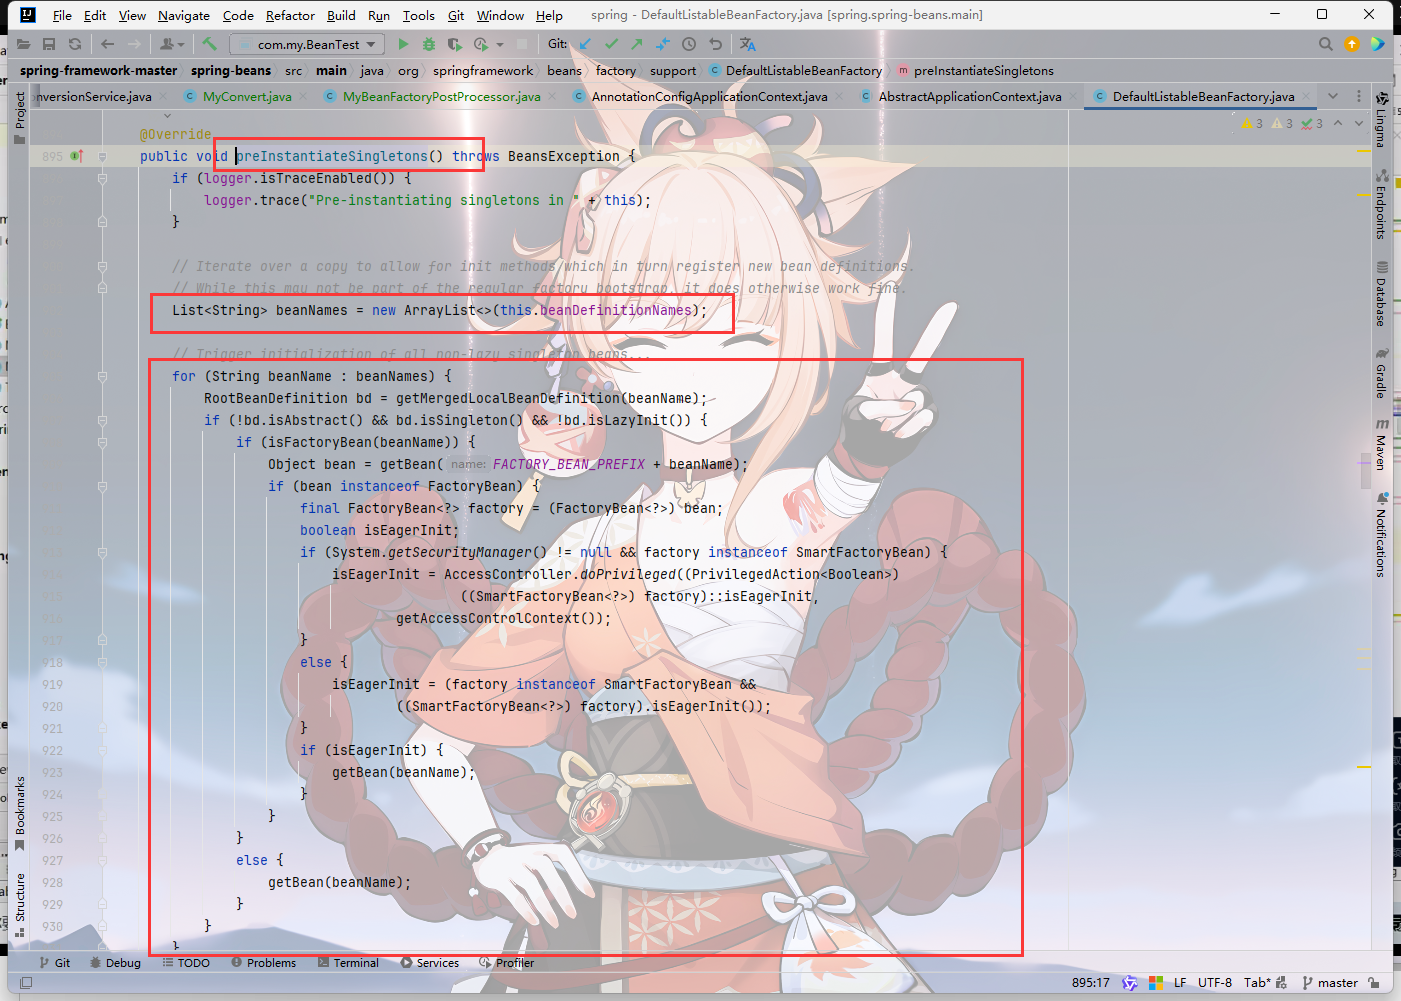Open Search Everywhere magnifier icon
This screenshot has width=1401, height=1001.
coord(1326,44)
